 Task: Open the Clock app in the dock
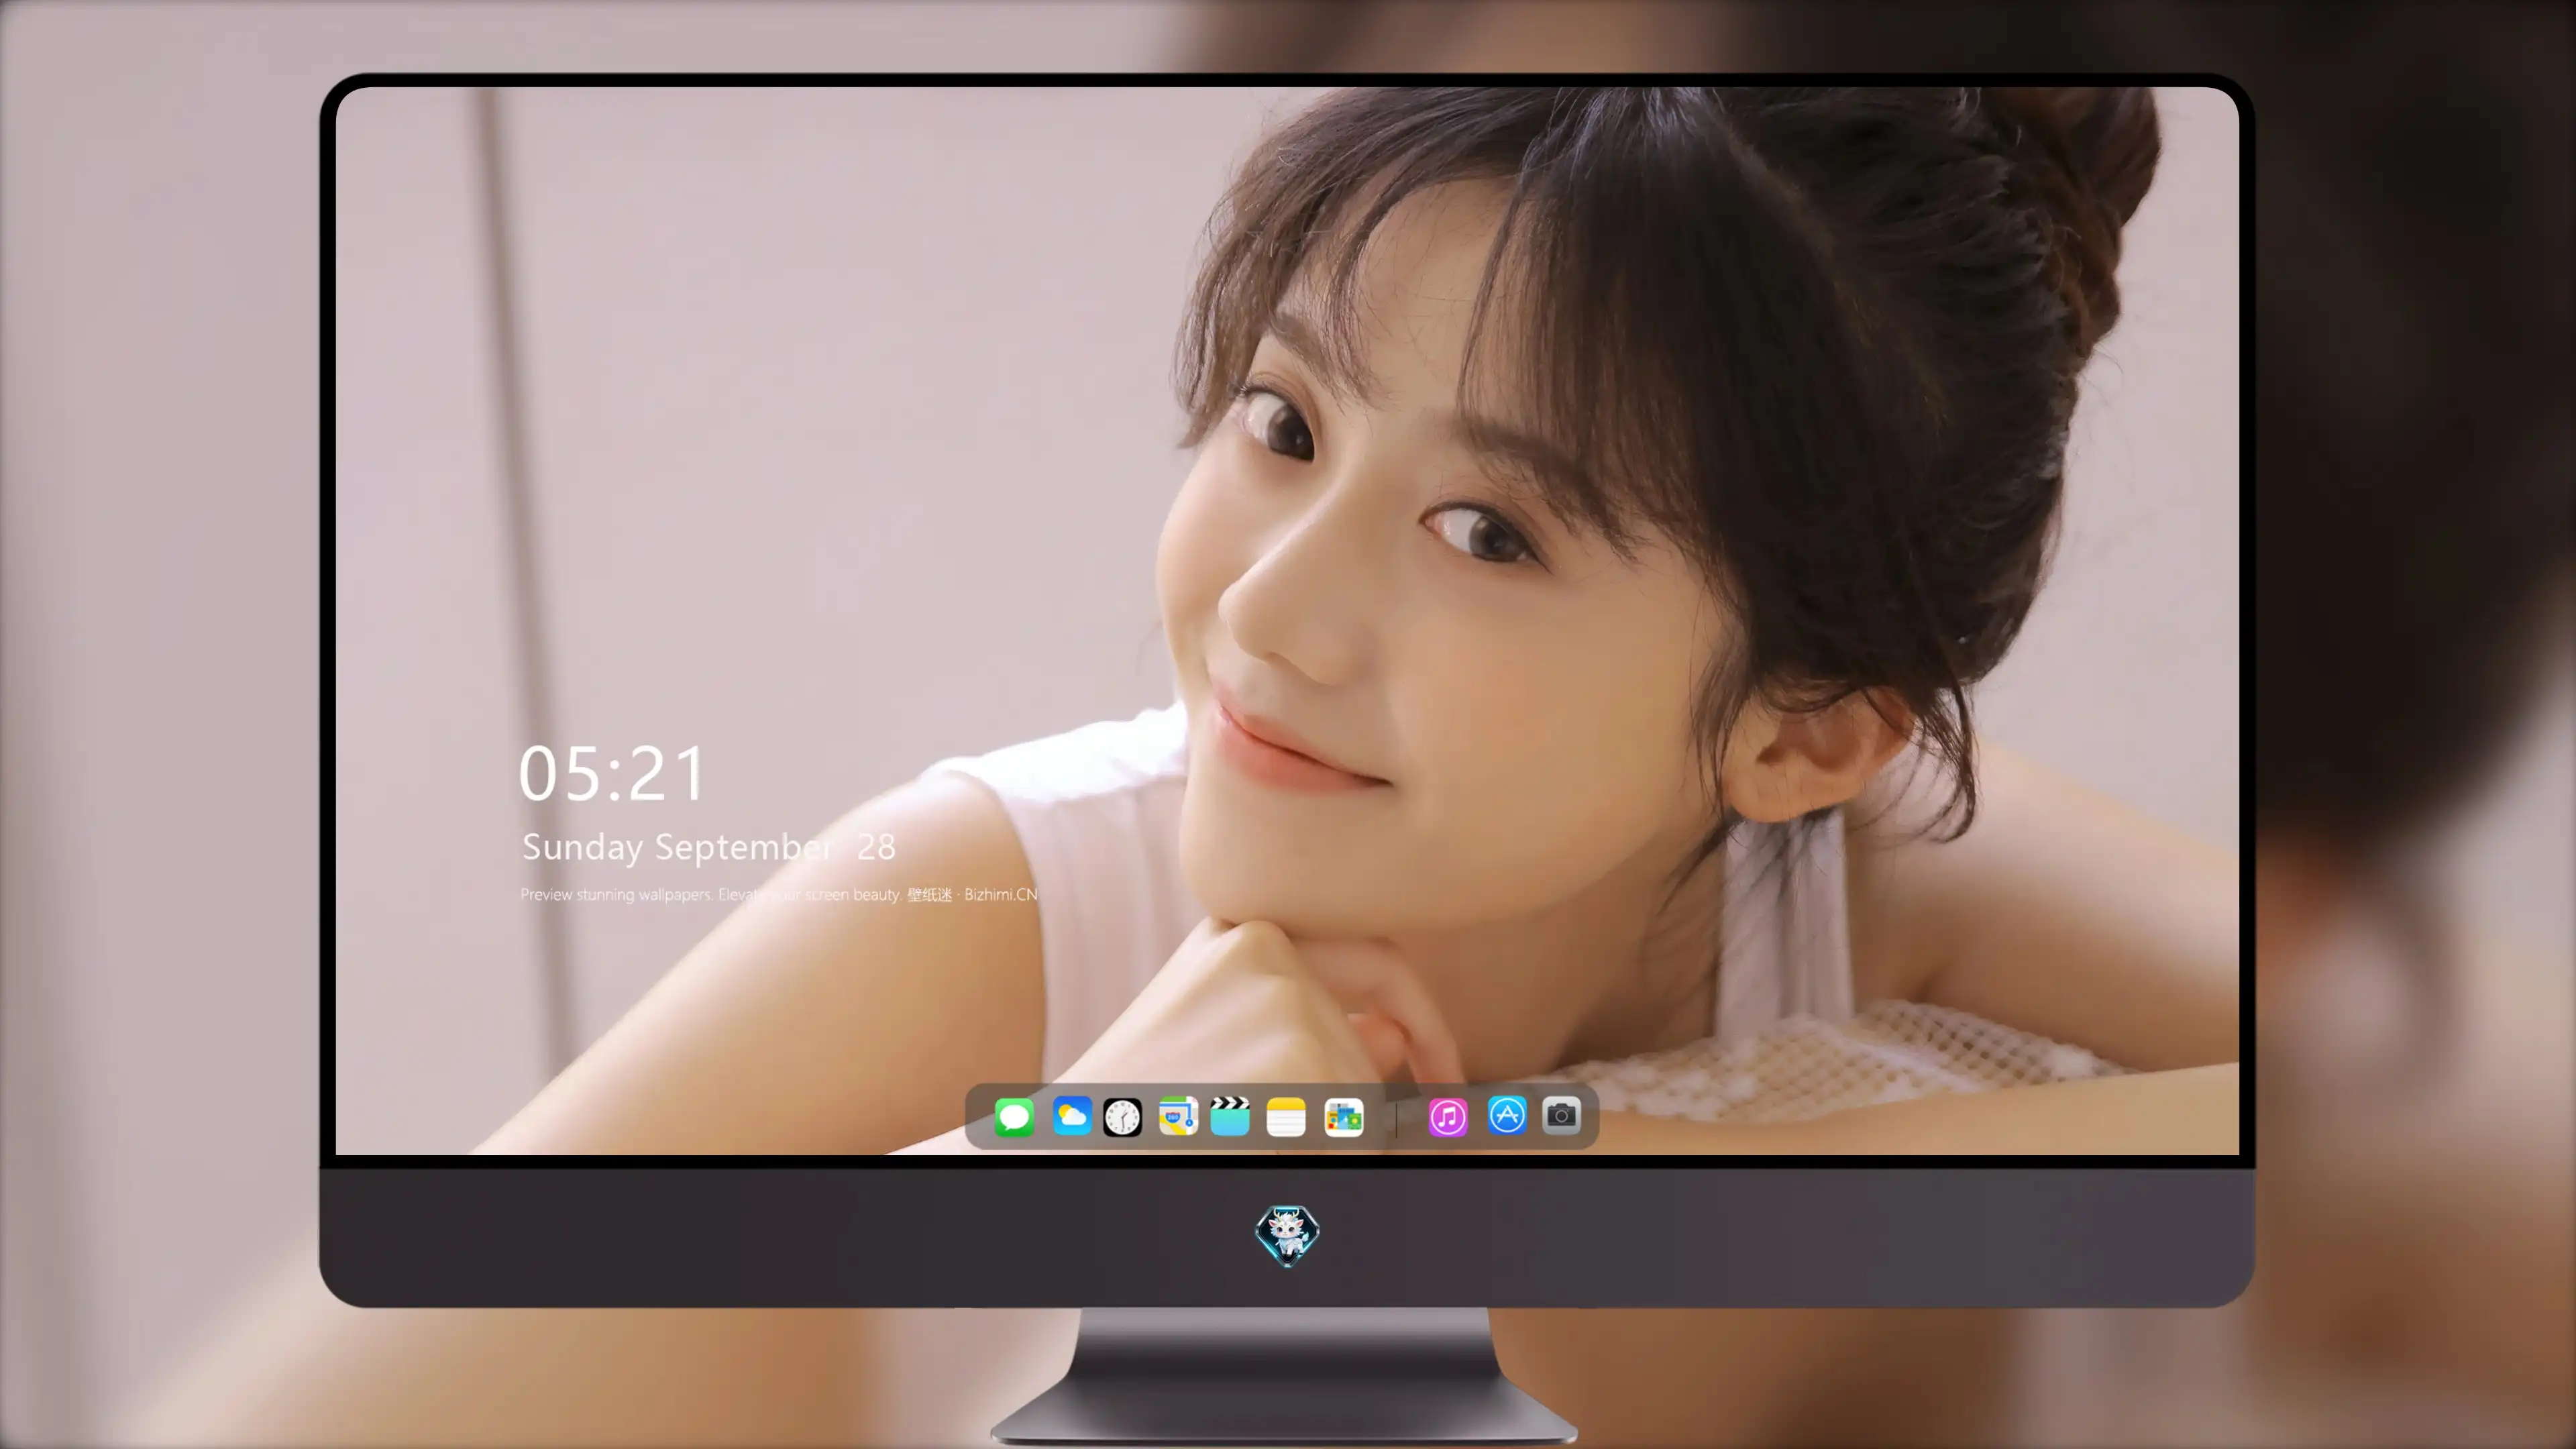point(1122,1117)
